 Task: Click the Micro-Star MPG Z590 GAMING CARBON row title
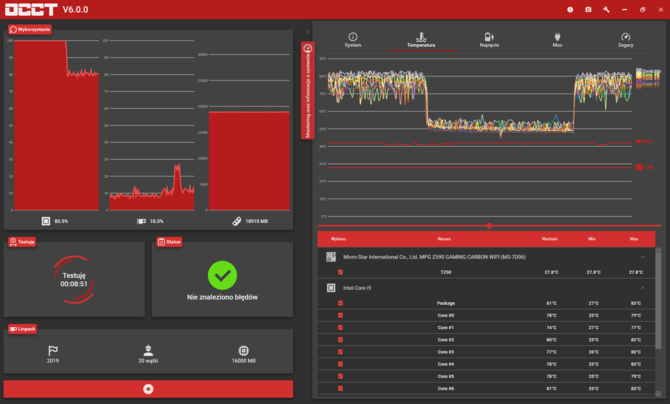click(434, 257)
